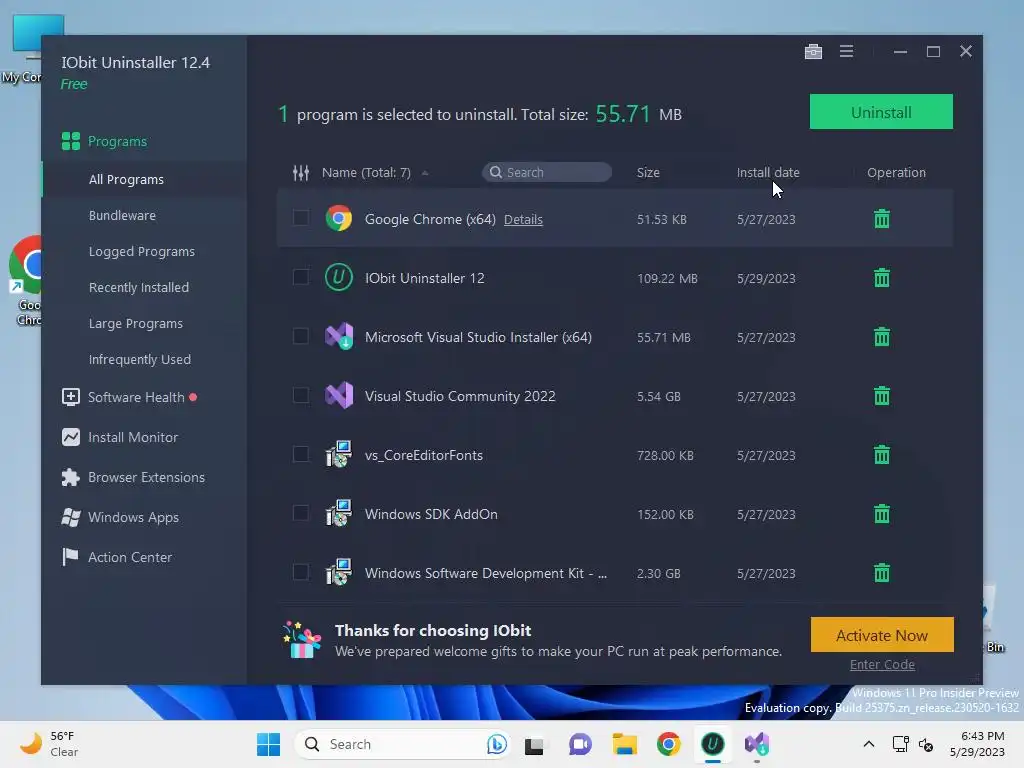Click the Windows SDK AddOn installer icon
The image size is (1024, 768).
pos(339,513)
